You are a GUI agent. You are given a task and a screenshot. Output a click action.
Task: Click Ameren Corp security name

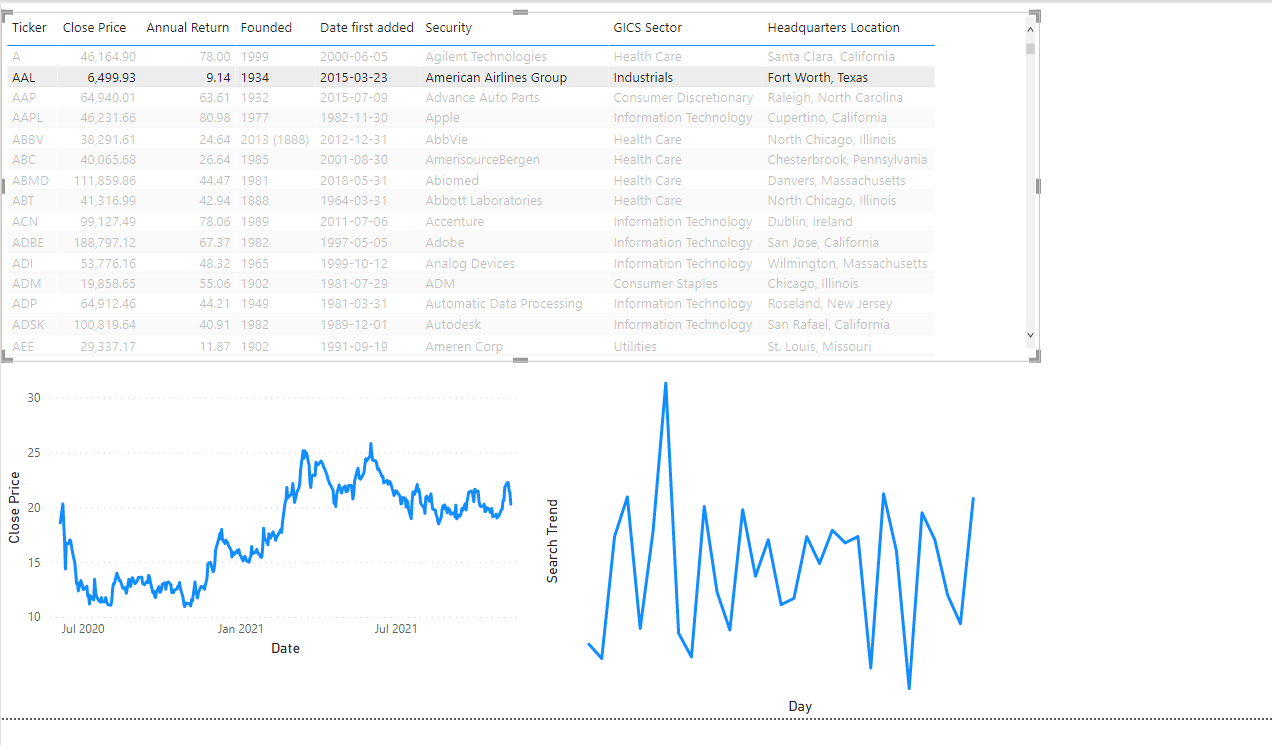[464, 347]
